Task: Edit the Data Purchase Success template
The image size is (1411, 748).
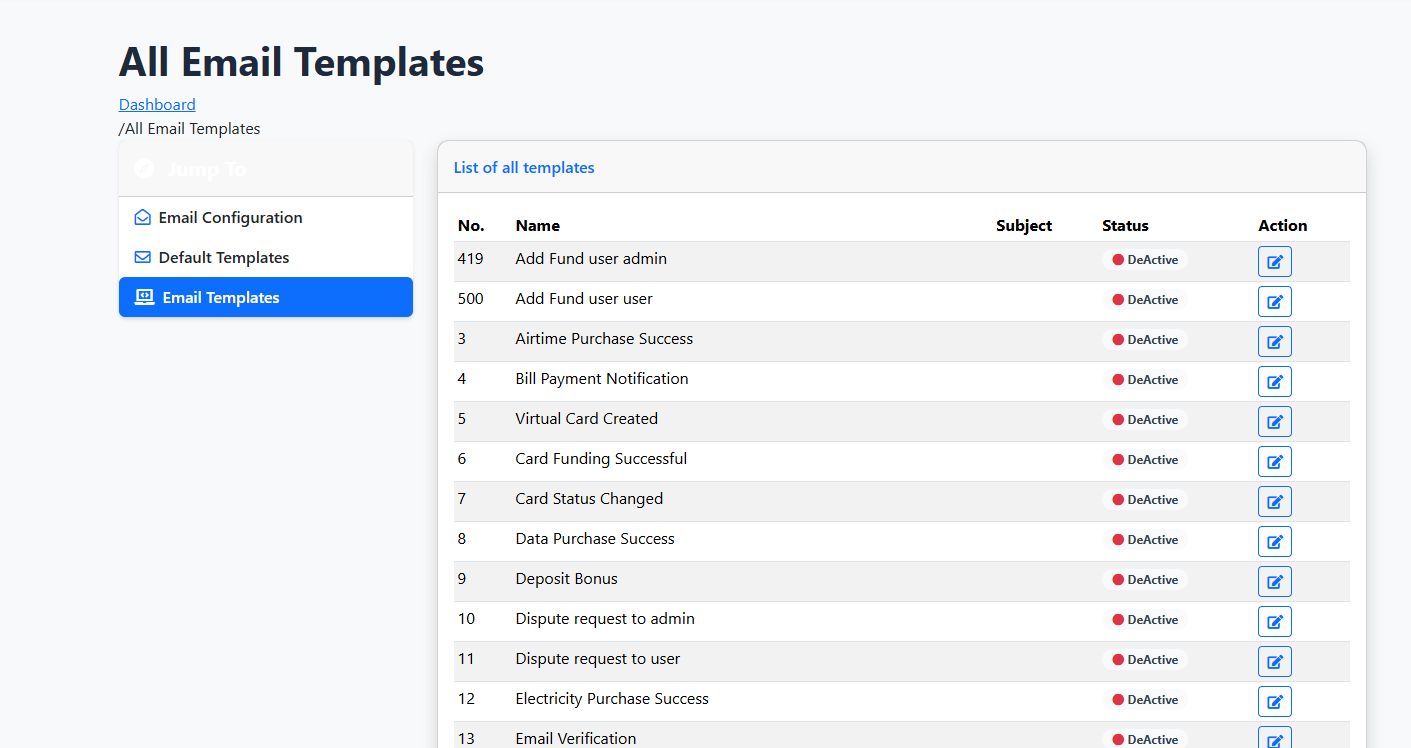Action: point(1274,541)
